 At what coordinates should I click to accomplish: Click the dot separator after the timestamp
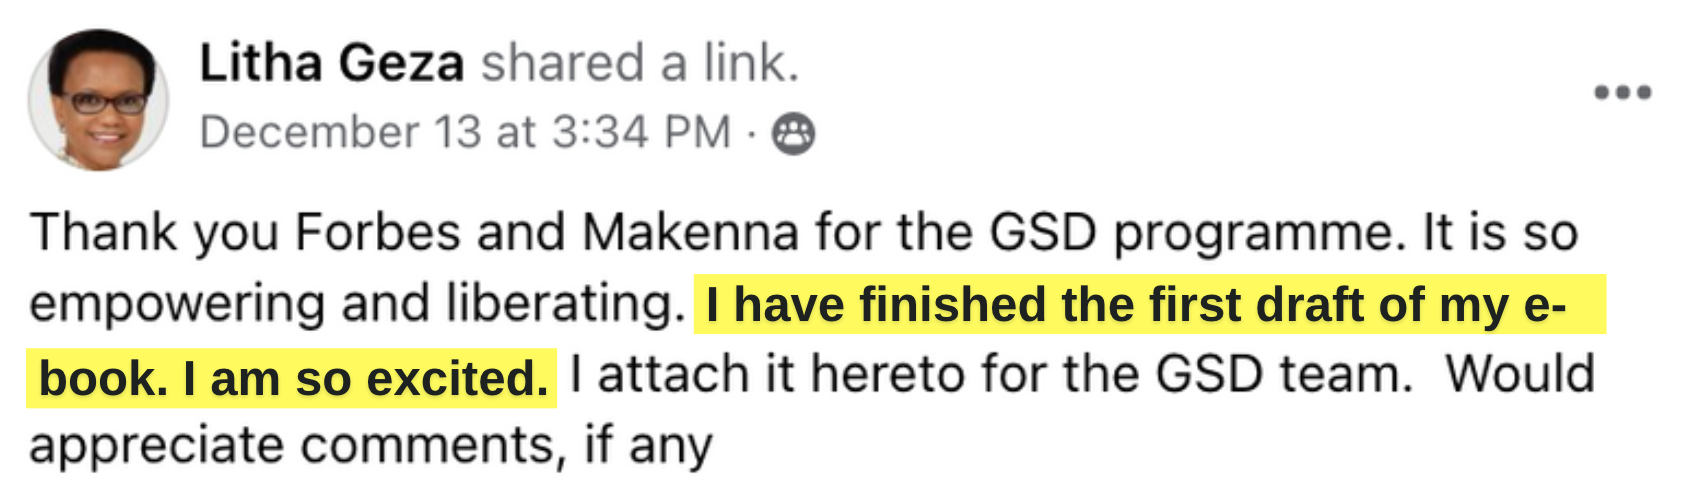[751, 134]
